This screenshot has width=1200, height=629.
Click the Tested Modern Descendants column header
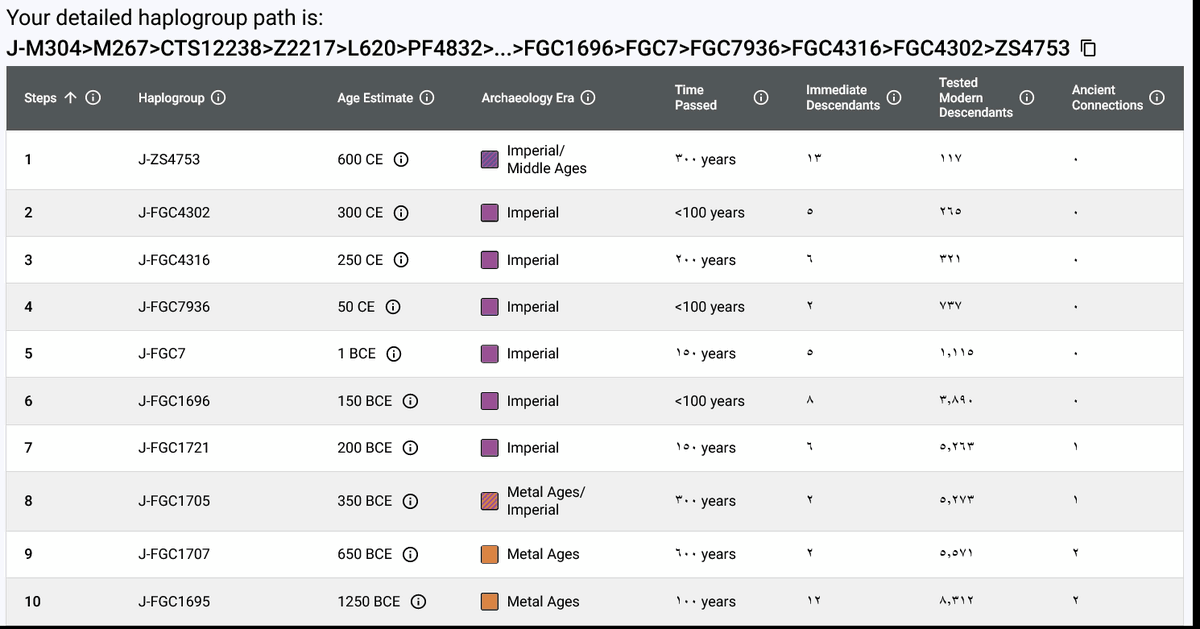click(976, 97)
